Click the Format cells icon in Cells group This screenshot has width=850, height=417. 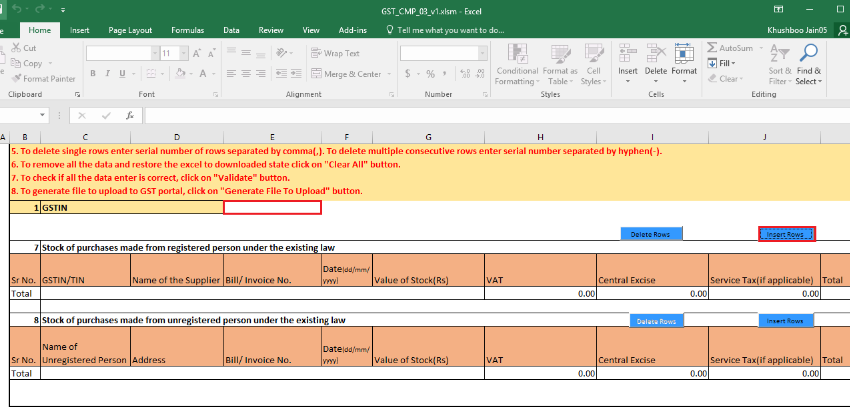pos(684,53)
